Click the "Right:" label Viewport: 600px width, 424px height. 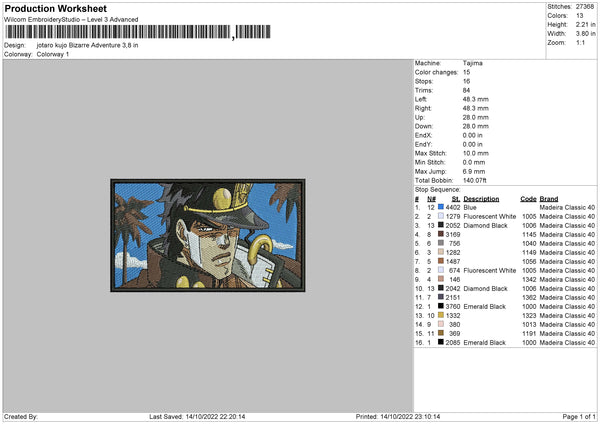423,108
